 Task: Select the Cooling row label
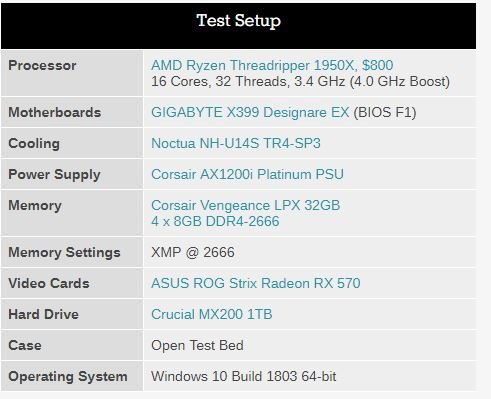click(34, 144)
